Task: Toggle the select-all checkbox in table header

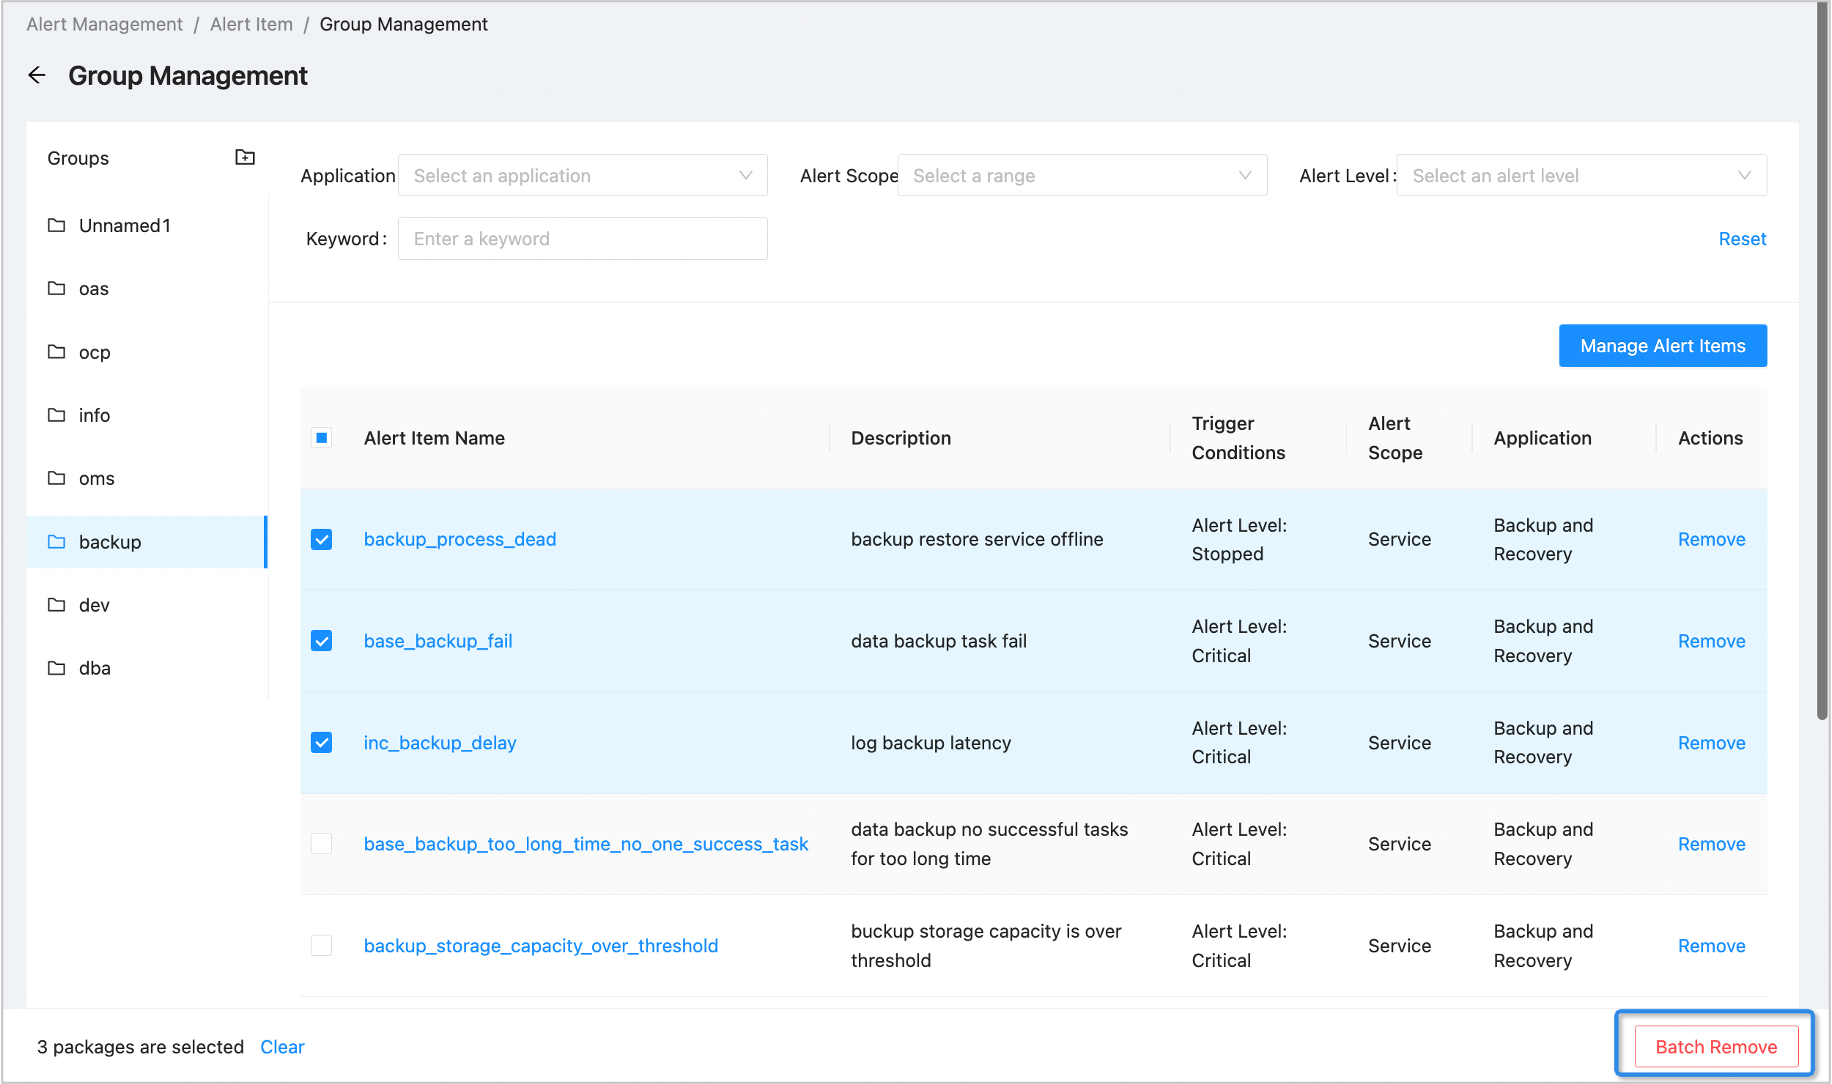Action: coord(321,438)
